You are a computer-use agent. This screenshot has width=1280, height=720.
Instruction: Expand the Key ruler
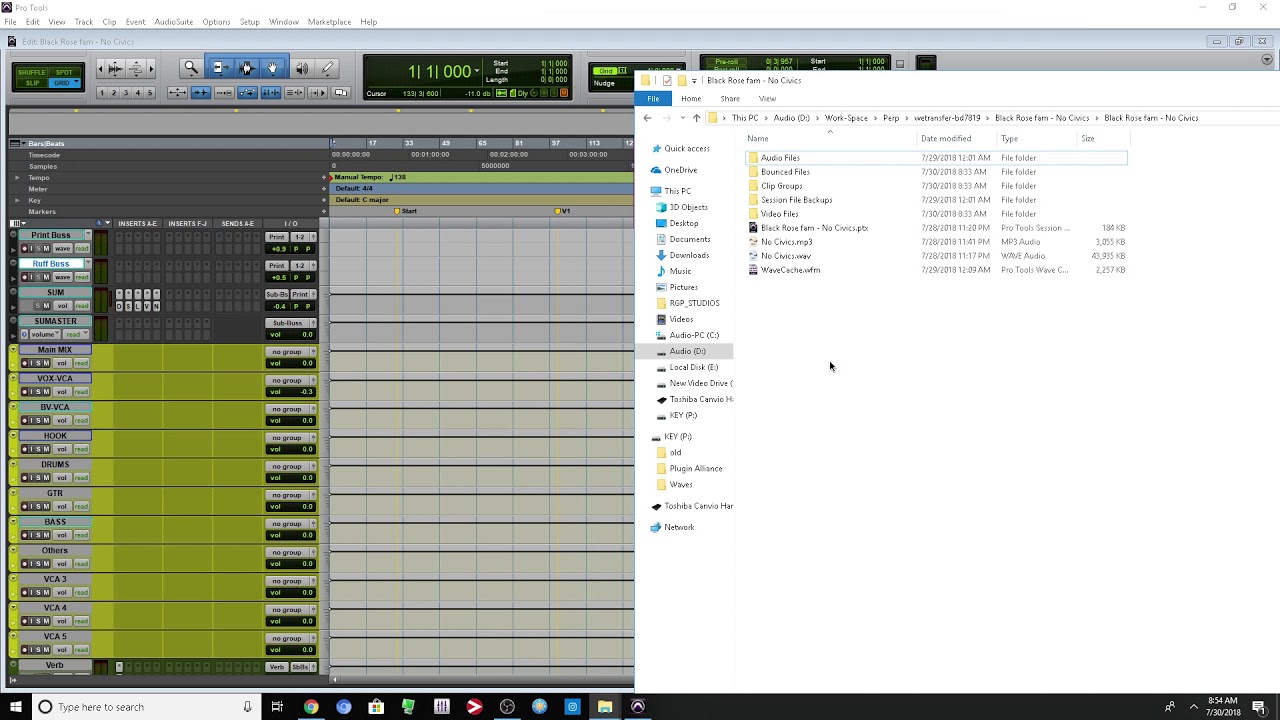(17, 200)
